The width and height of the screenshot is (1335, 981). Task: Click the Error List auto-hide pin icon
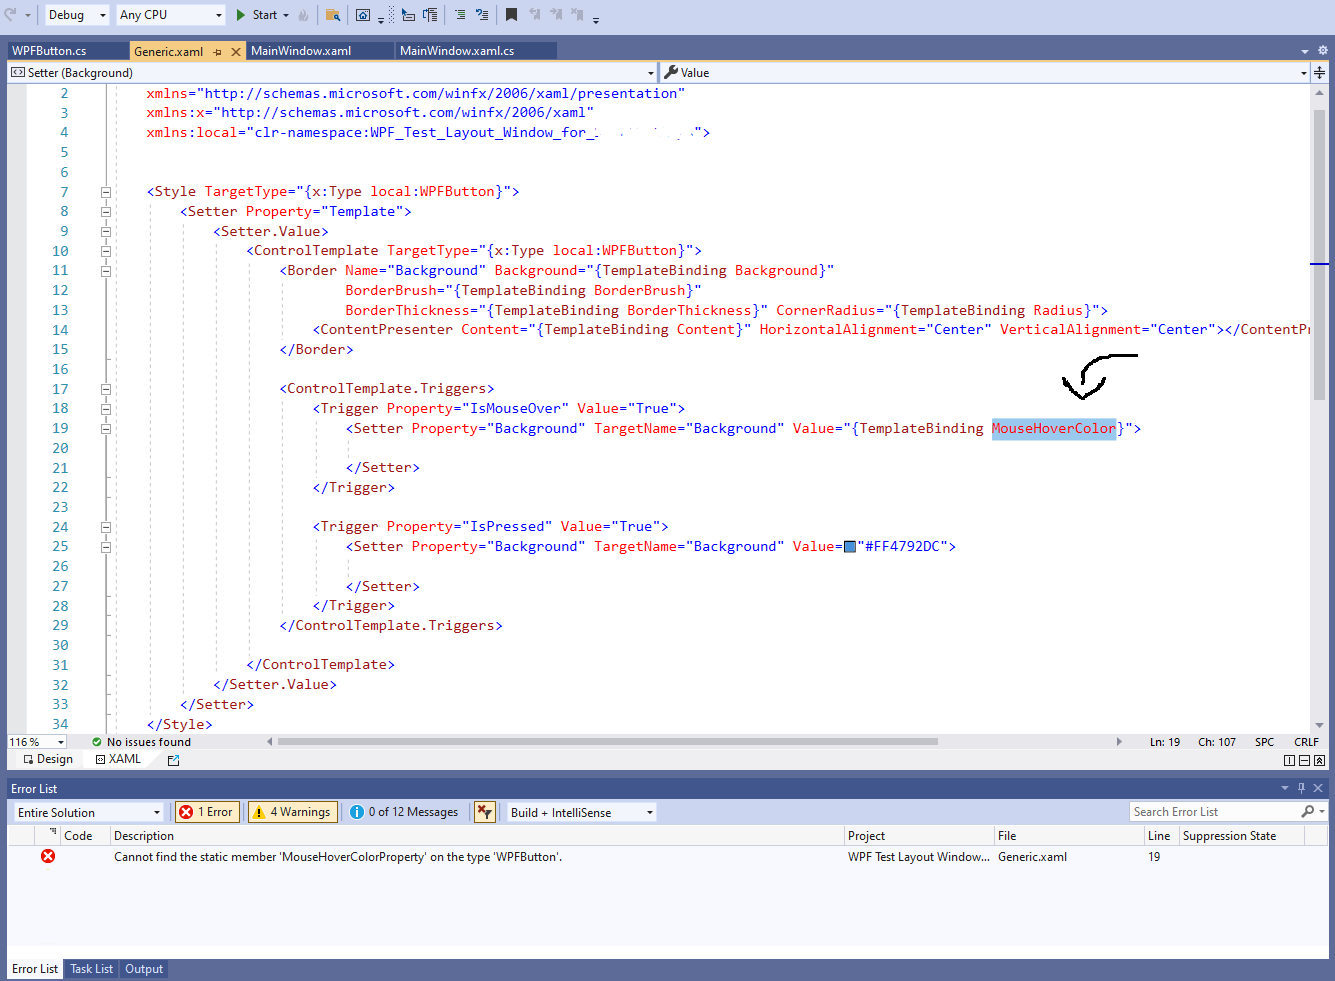[1302, 788]
